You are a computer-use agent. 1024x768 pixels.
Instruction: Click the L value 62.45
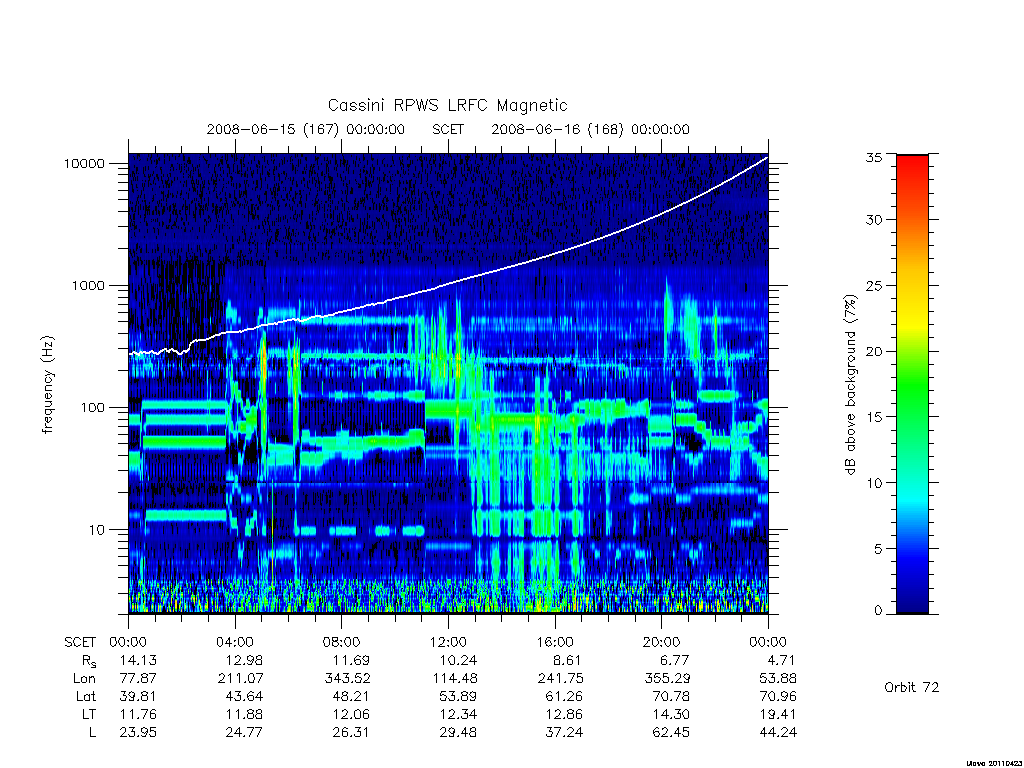pyautogui.click(x=671, y=732)
